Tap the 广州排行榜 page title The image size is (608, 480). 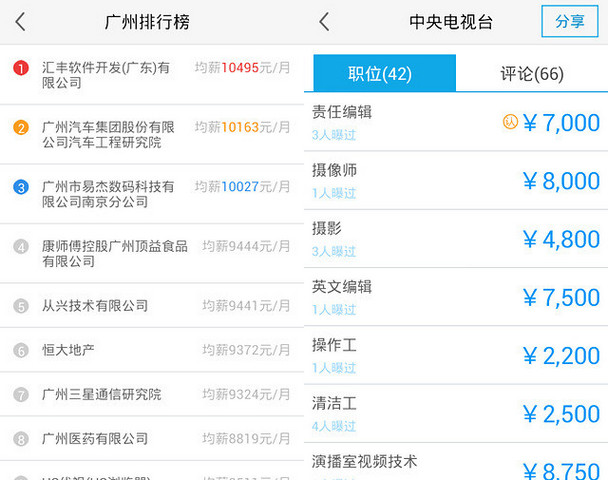[x=147, y=22]
